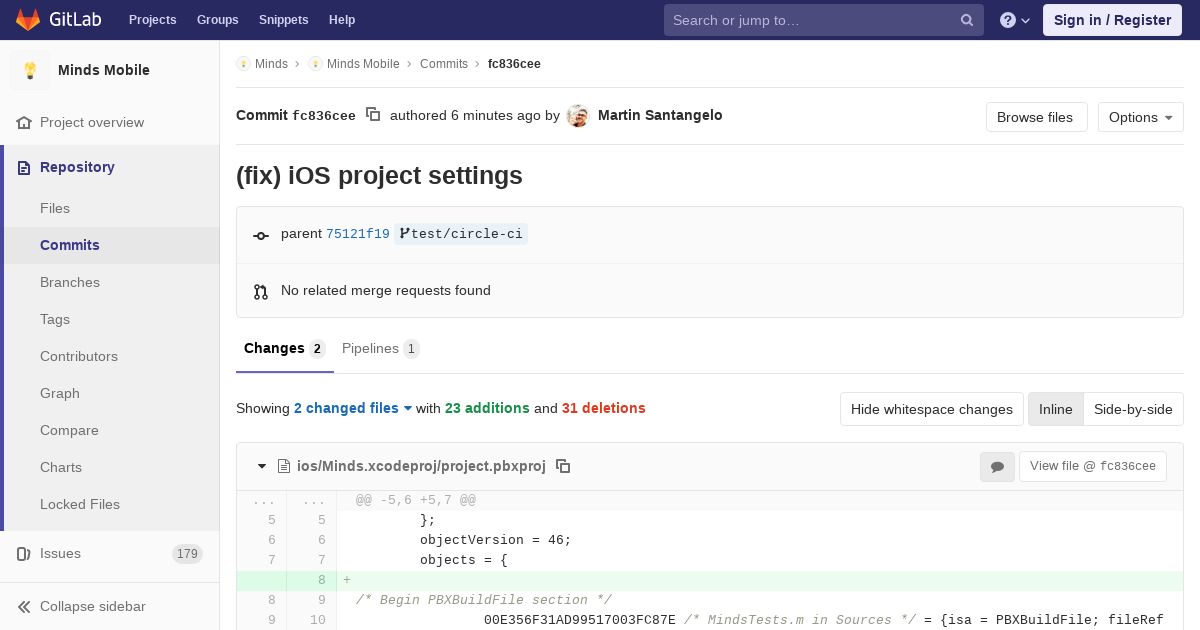The width and height of the screenshot is (1200, 630).
Task: Click Sign in / Register button
Action: pos(1112,20)
